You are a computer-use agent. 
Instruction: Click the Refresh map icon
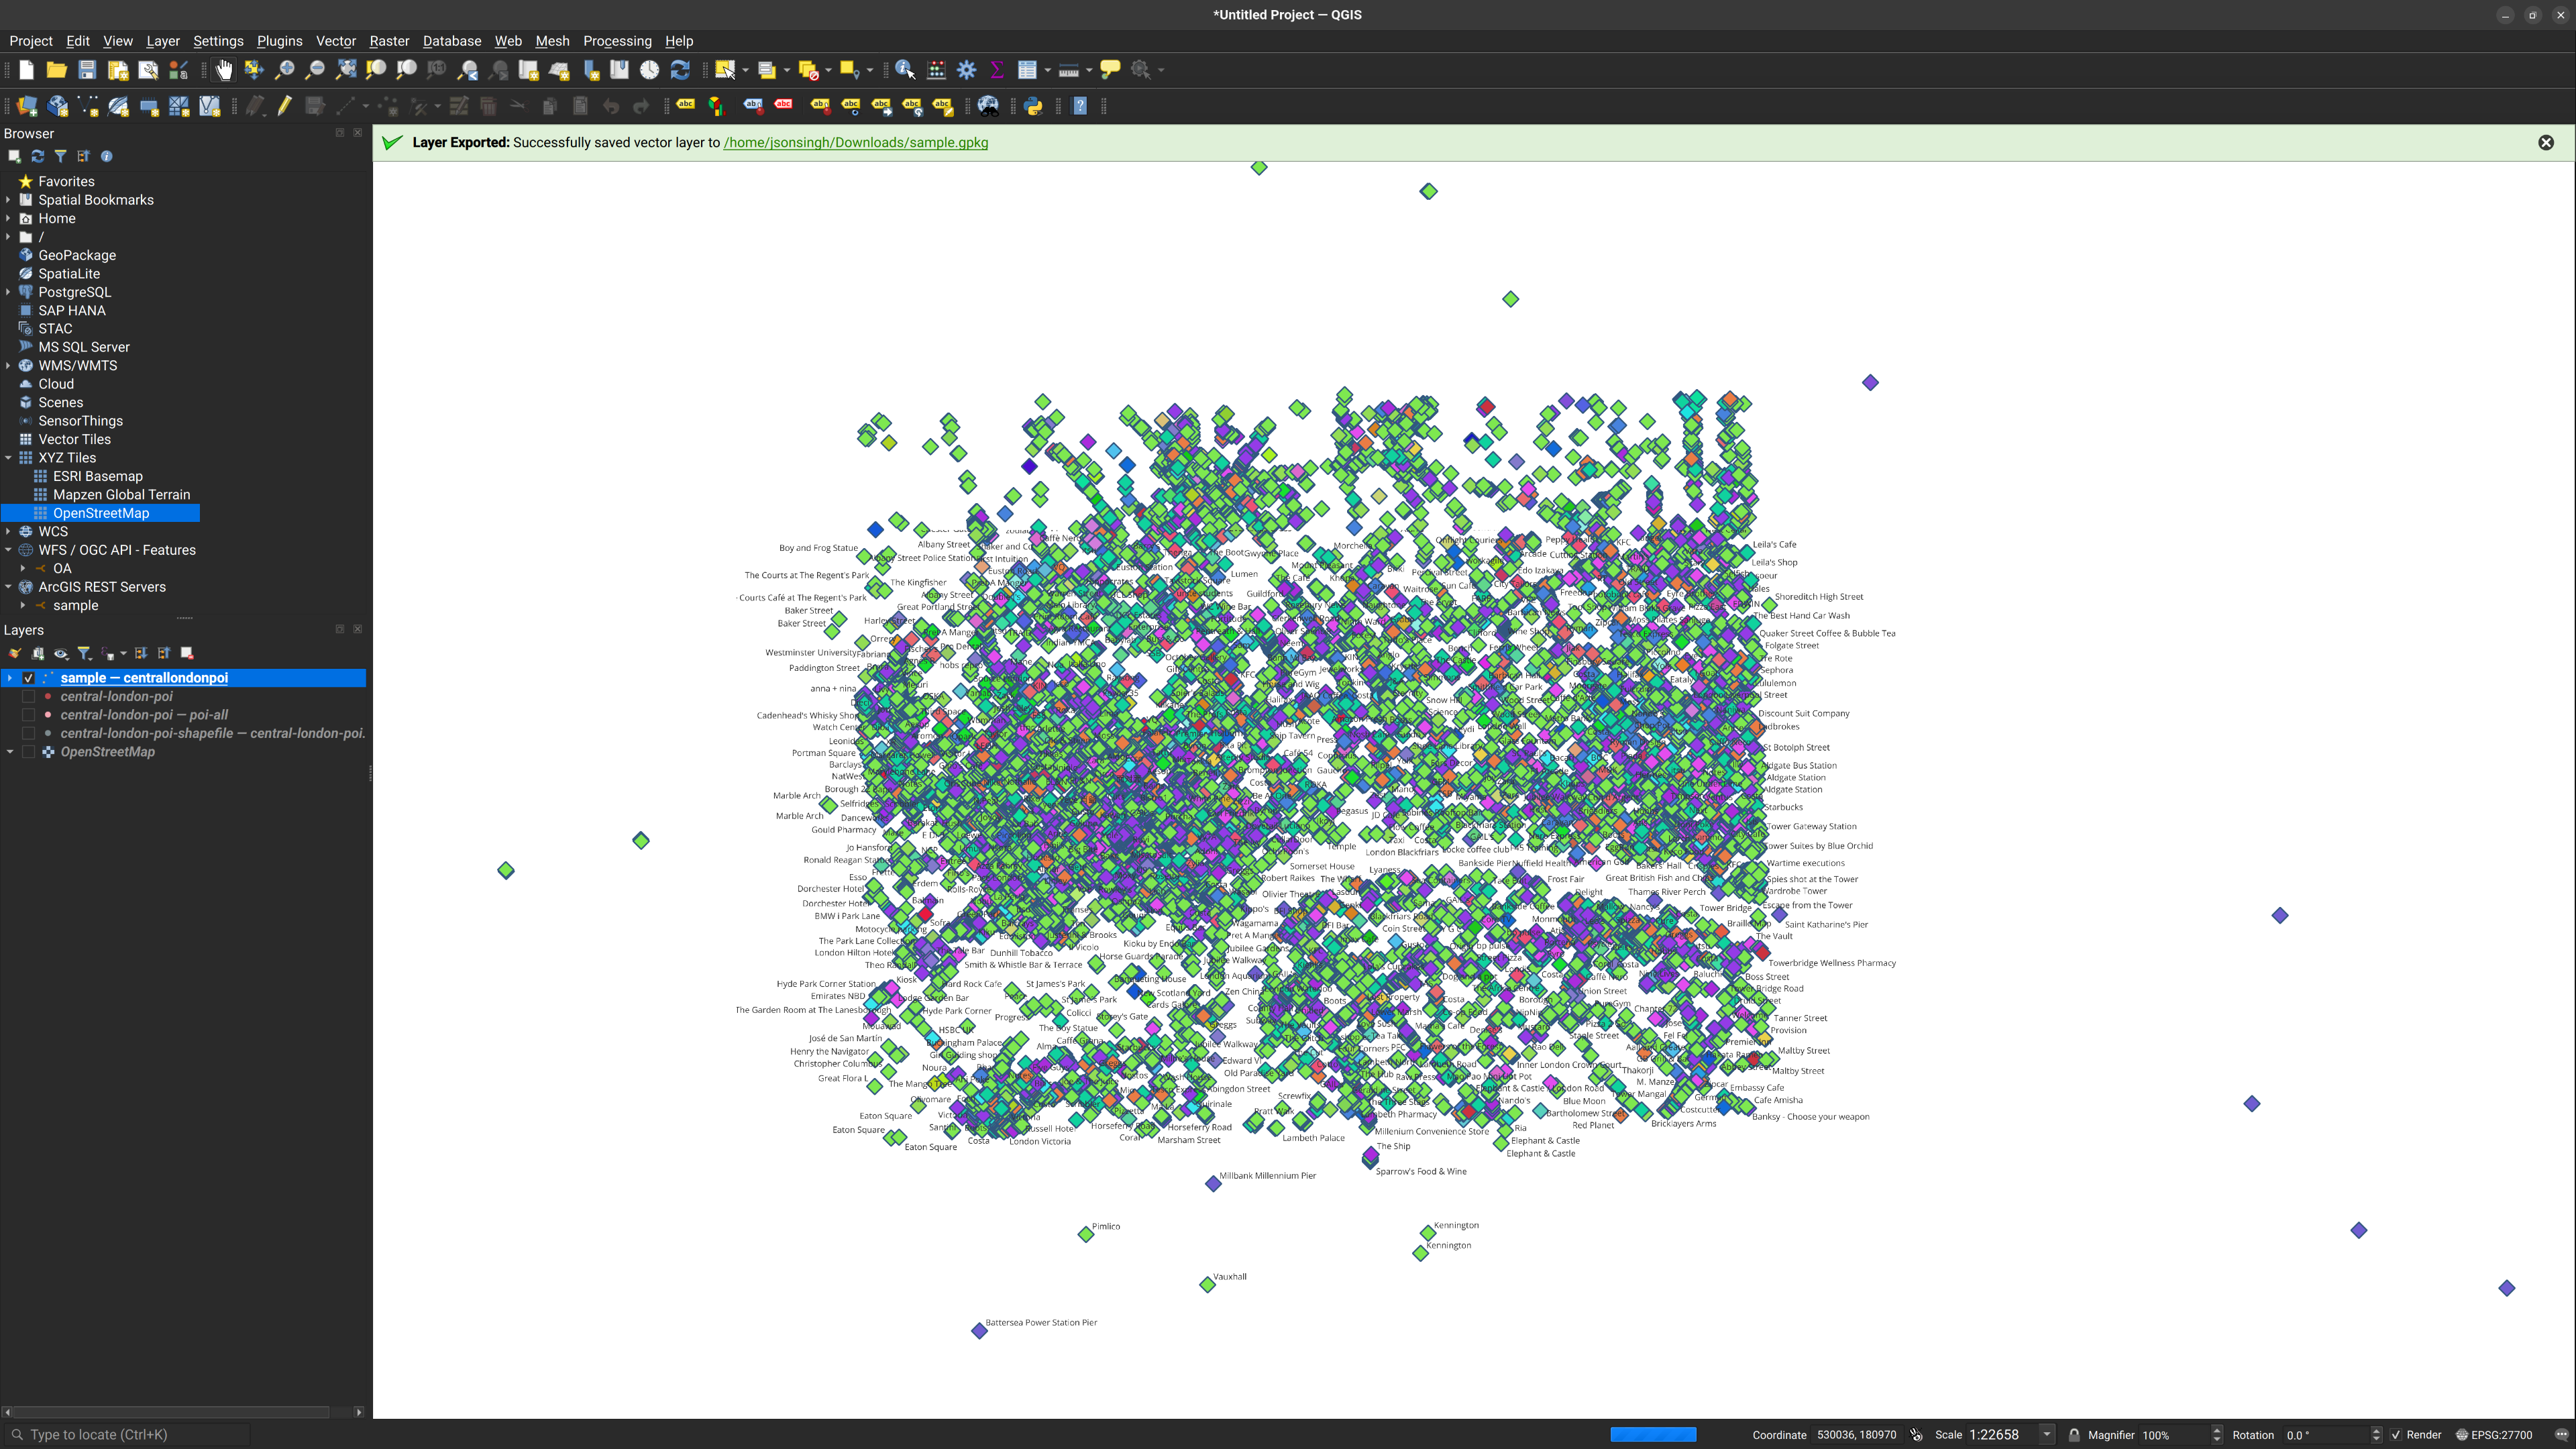(x=680, y=70)
